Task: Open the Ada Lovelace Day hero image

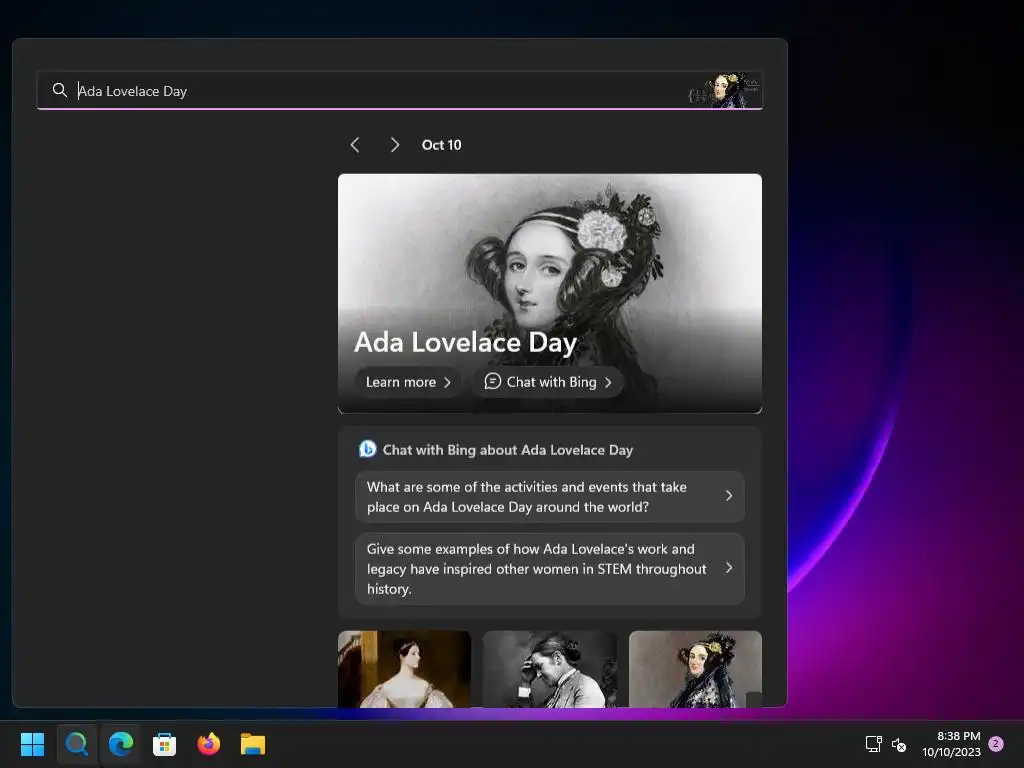Action: tap(550, 293)
